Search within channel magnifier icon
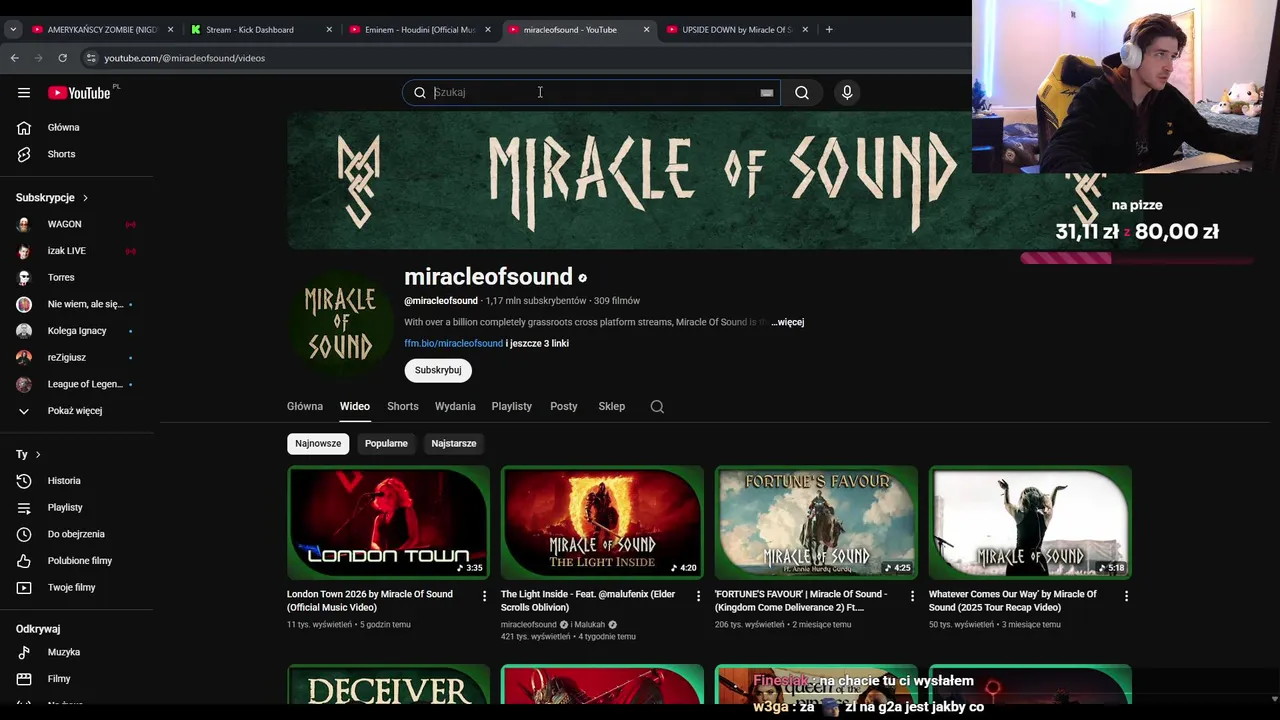 point(657,406)
